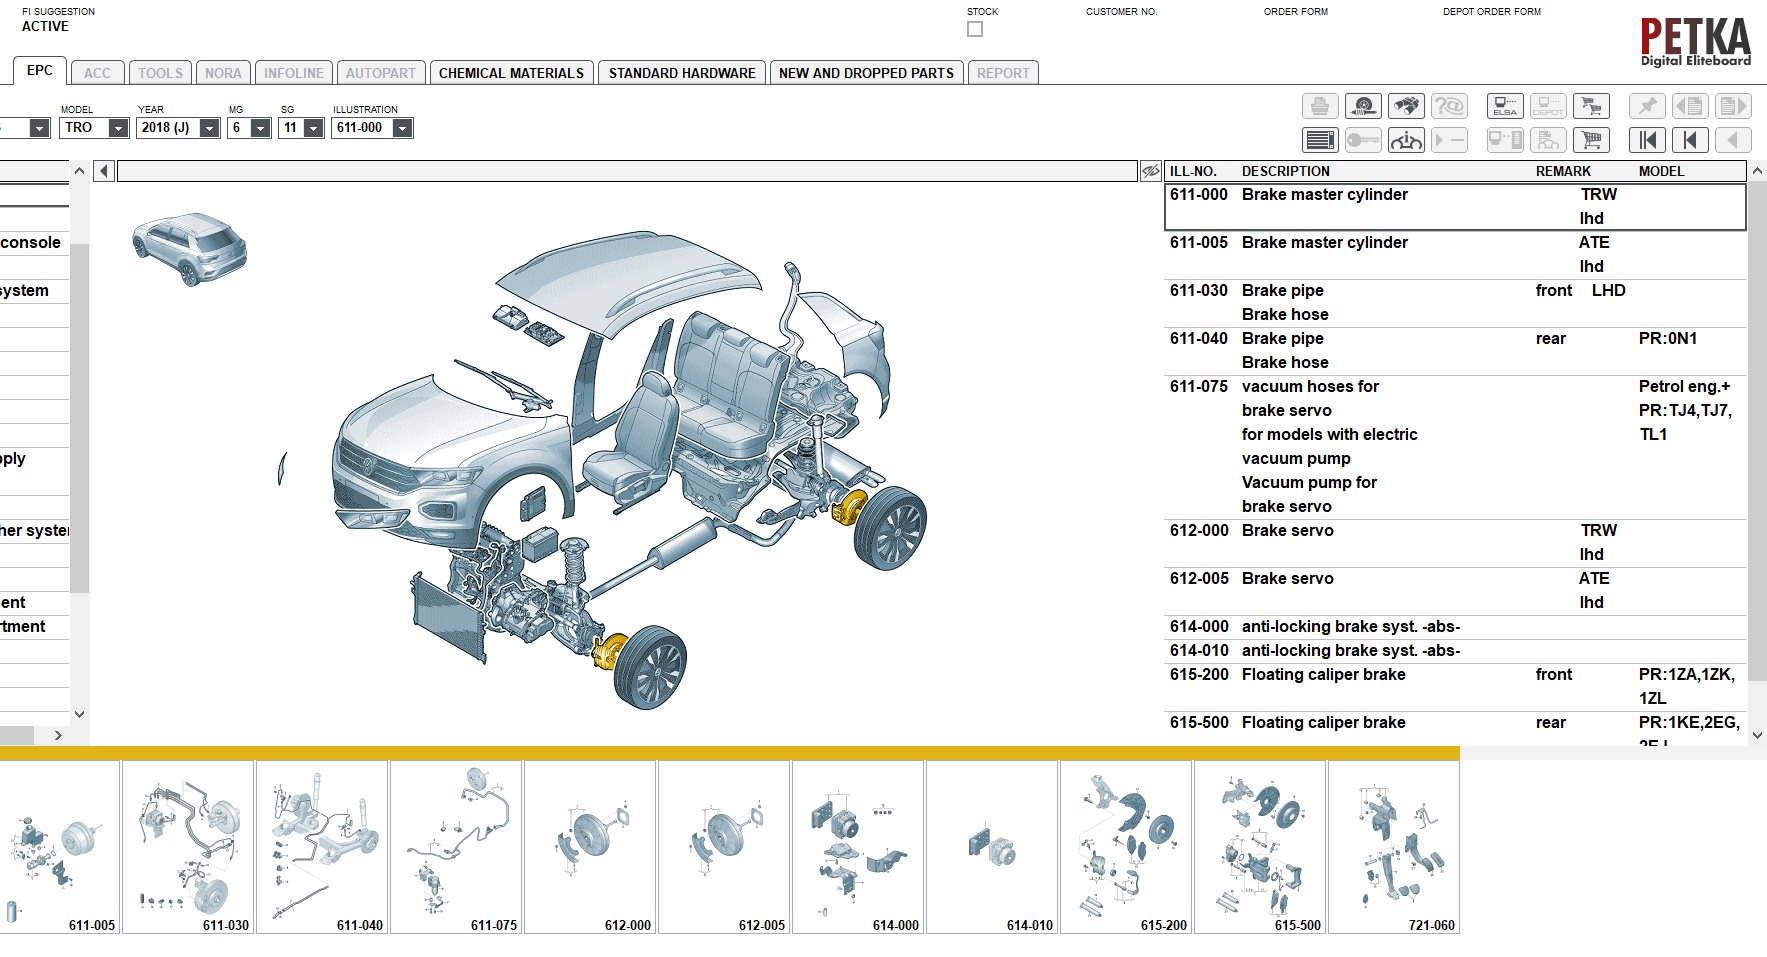This screenshot has width=1767, height=957.
Task: Tick the STOCK checkbox
Action: point(975,29)
